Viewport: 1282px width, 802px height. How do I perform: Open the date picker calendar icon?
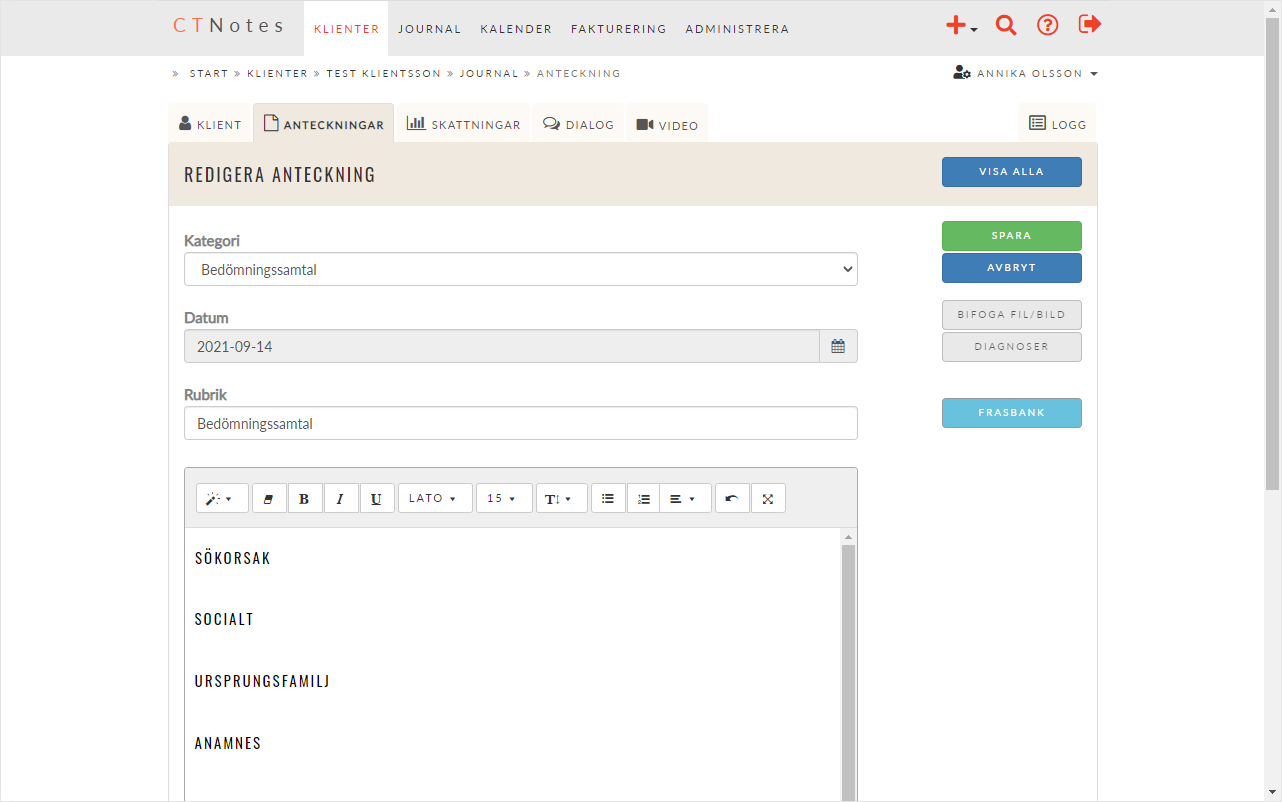pyautogui.click(x=838, y=346)
